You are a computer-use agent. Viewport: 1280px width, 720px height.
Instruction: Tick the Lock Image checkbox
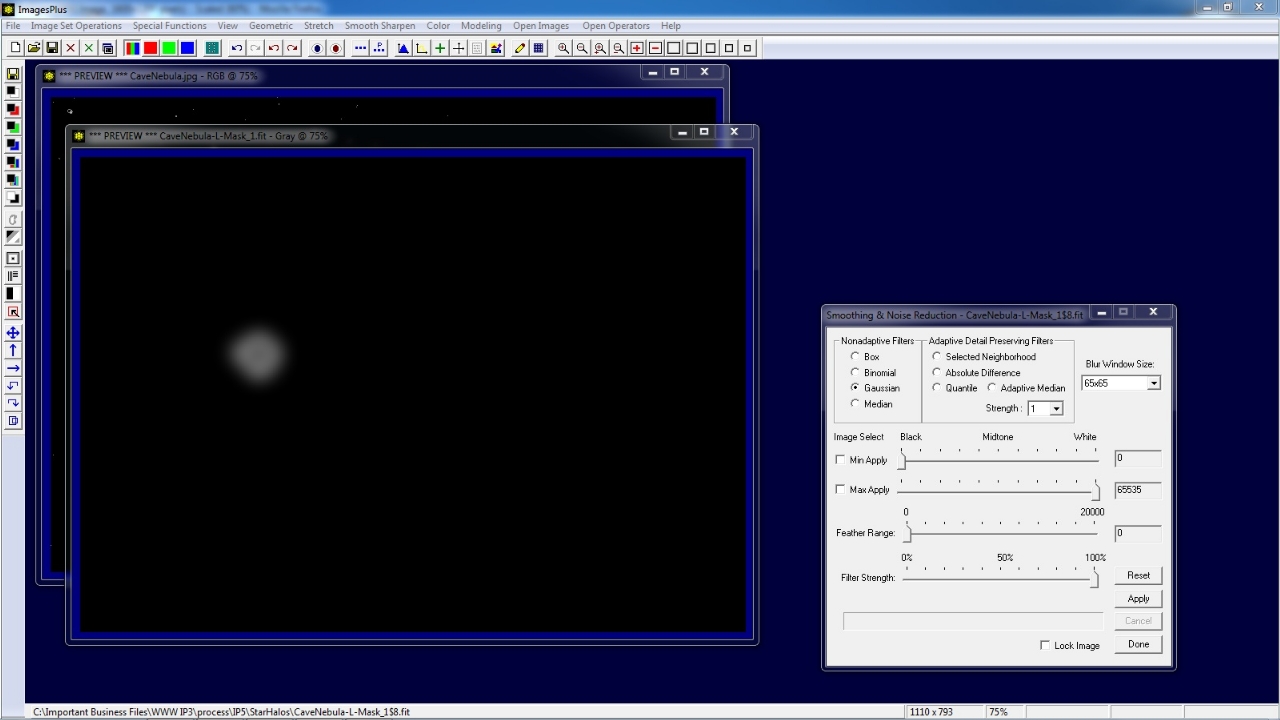1045,645
